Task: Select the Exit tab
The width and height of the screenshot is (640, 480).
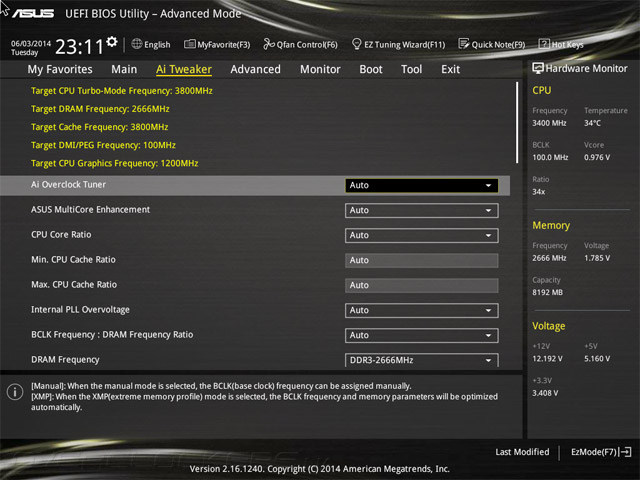Action: (450, 69)
